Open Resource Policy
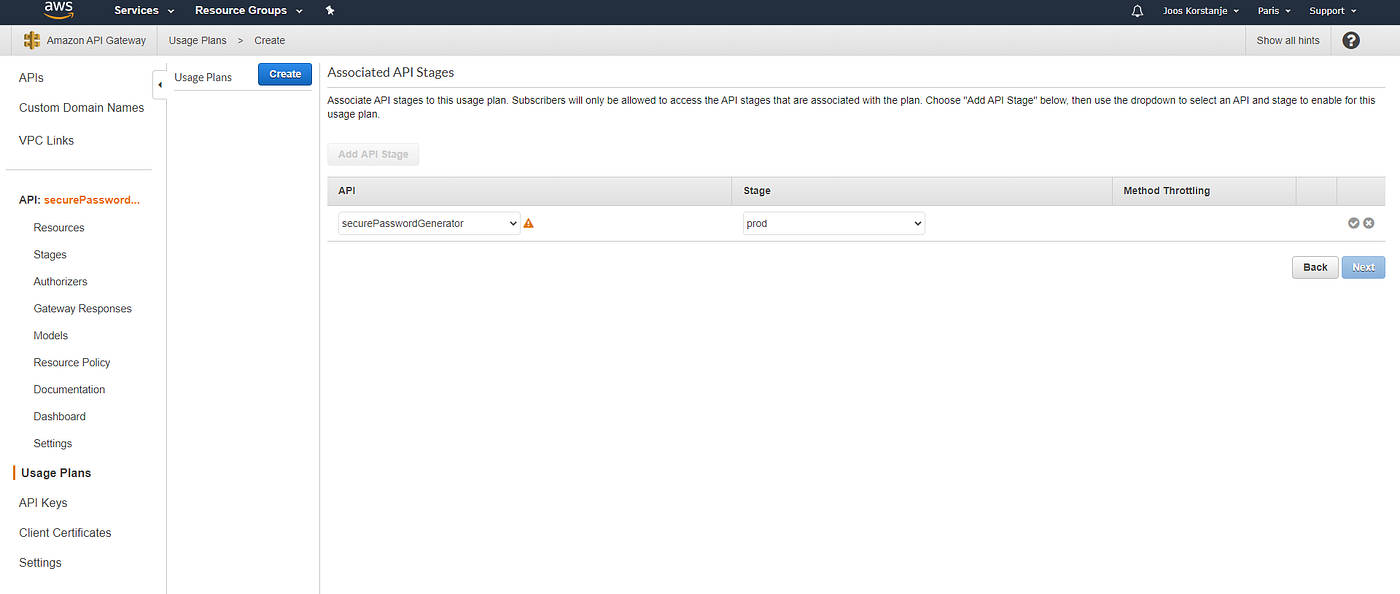Image resolution: width=1400 pixels, height=594 pixels. pyautogui.click(x=72, y=363)
